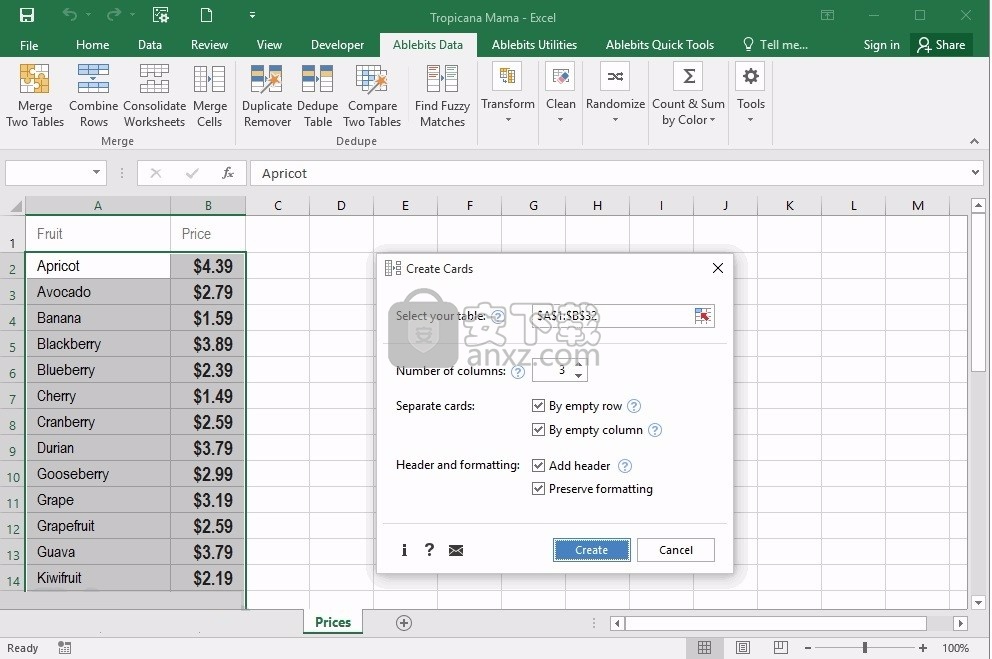Collapse the ribbon with chevron
Image resolution: width=992 pixels, height=659 pixels.
974,141
